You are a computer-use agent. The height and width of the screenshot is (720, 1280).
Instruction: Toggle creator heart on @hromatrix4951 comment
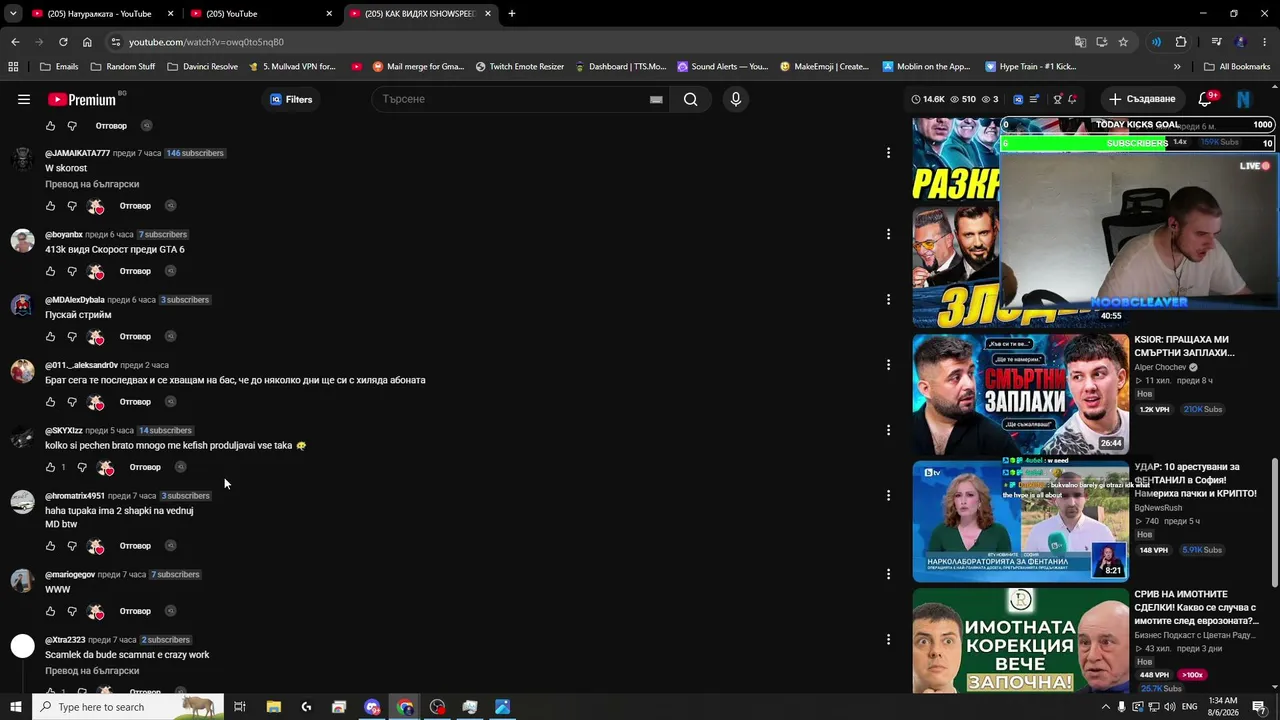pos(95,546)
